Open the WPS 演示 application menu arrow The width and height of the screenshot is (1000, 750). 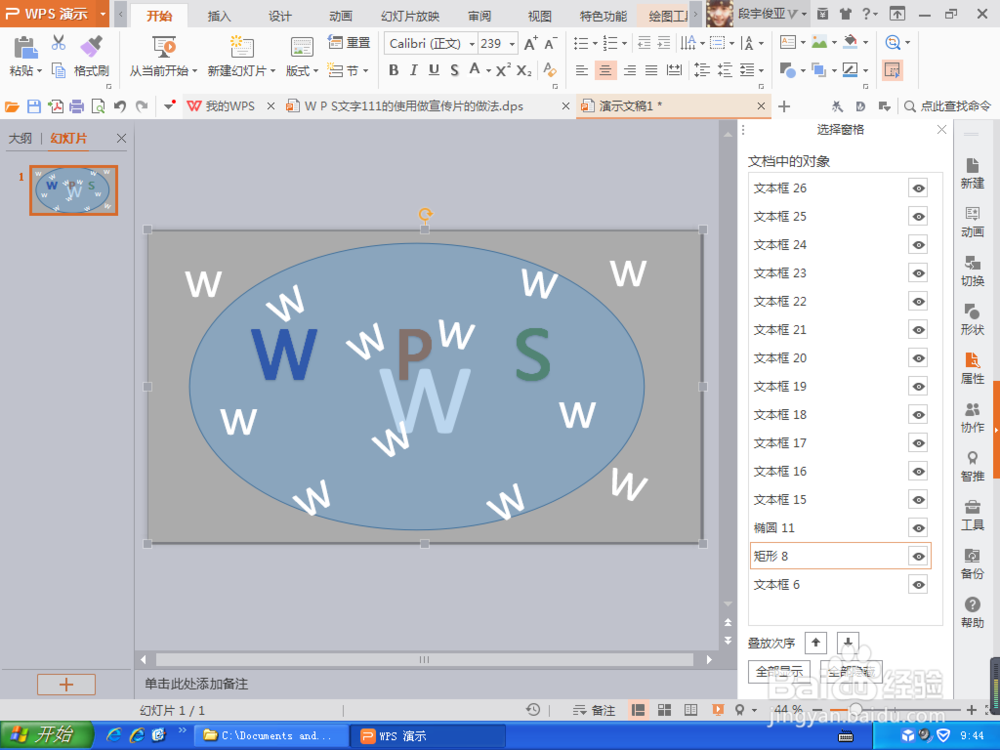pos(103,13)
